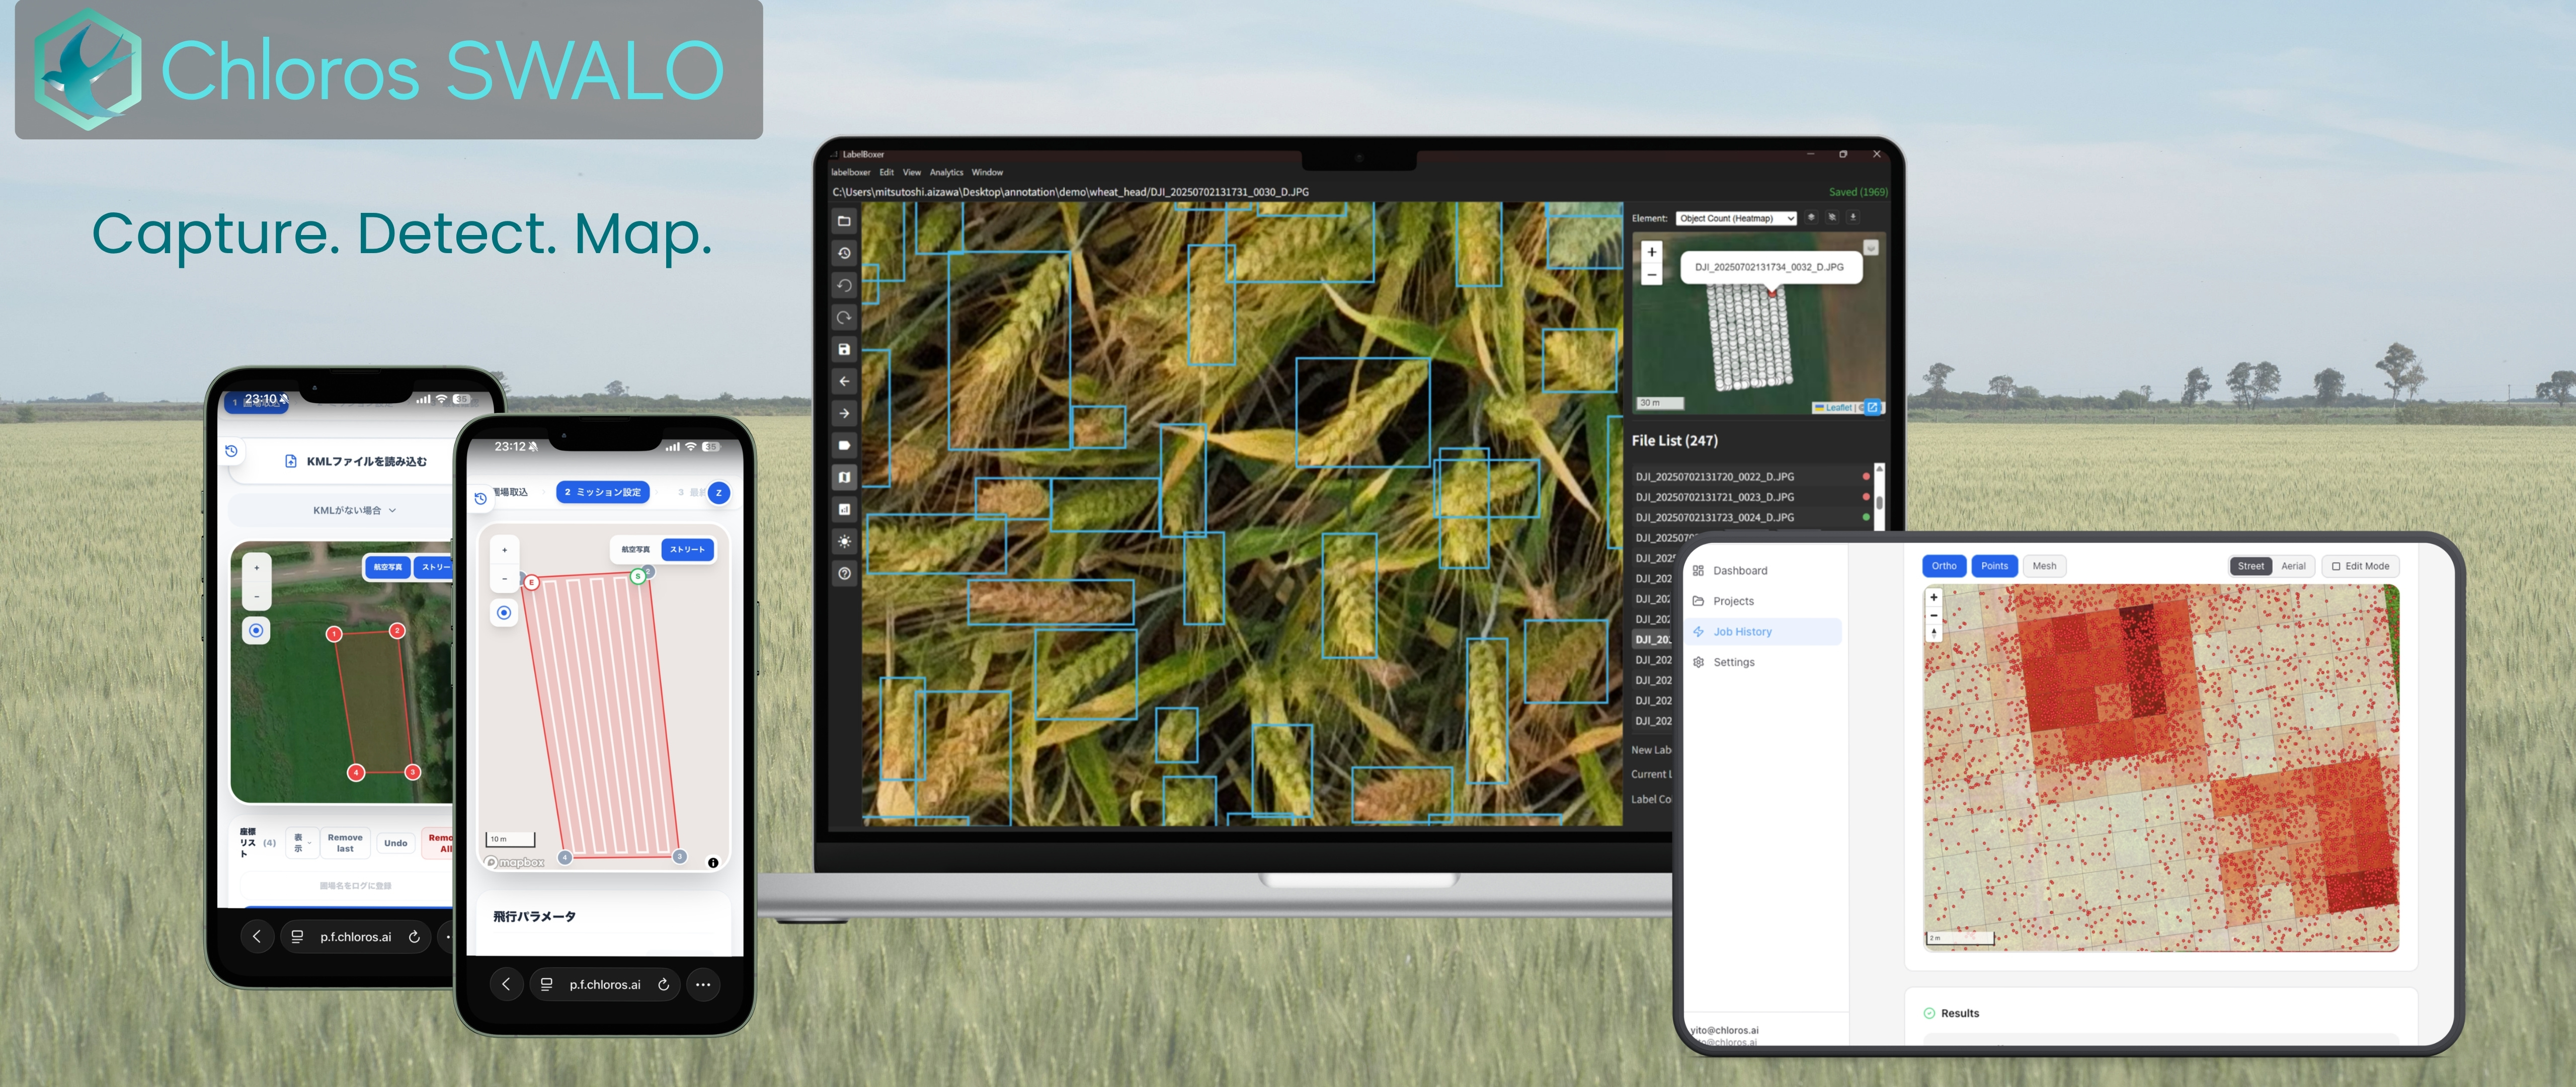2576x1087 pixels.
Task: Go to previous image with left arrow
Action: click(x=844, y=381)
